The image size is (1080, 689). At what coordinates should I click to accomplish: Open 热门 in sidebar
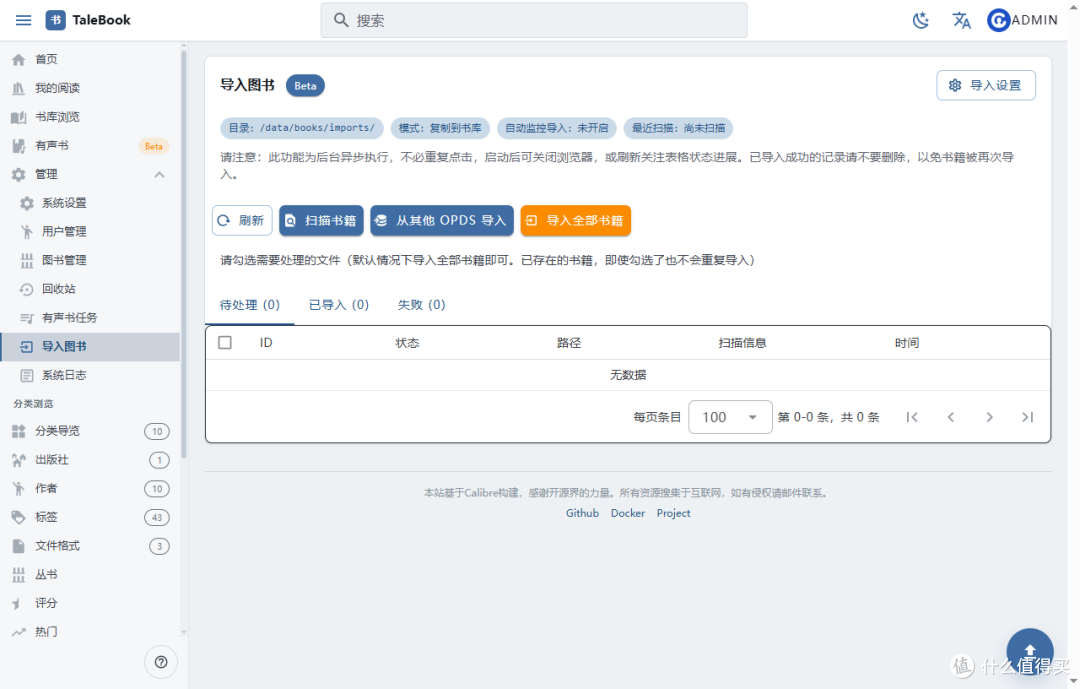pyautogui.click(x=90, y=632)
